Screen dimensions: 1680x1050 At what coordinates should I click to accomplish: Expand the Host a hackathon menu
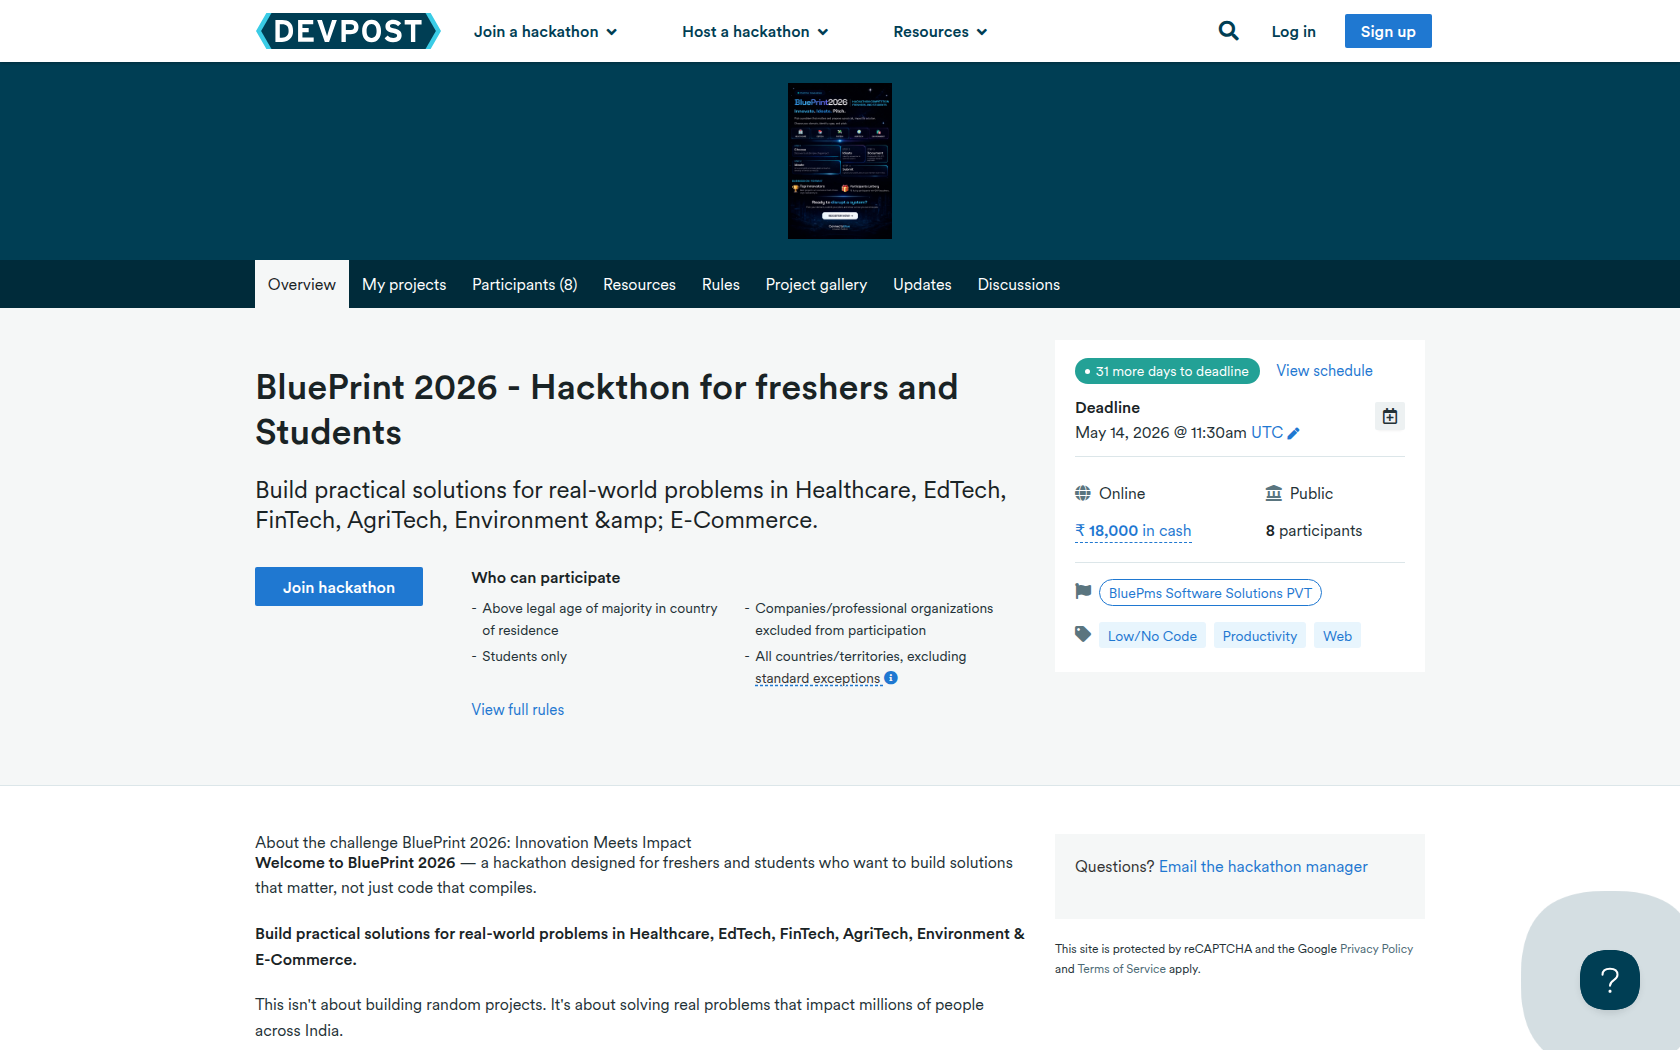[755, 32]
